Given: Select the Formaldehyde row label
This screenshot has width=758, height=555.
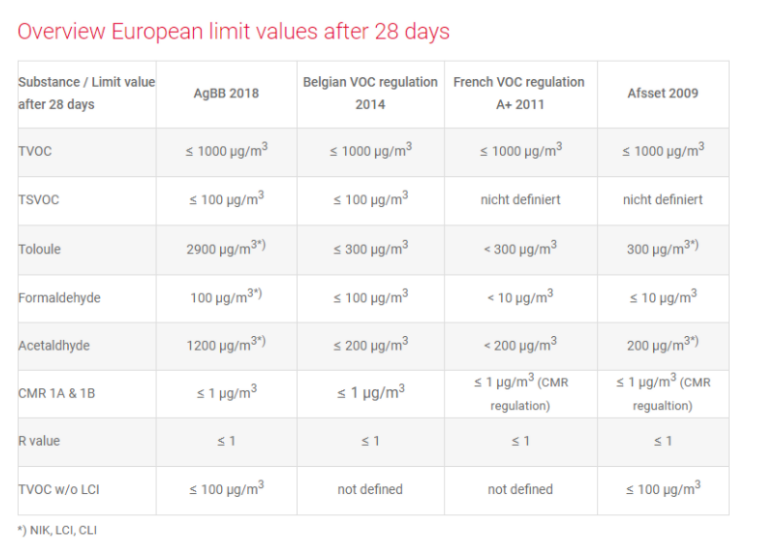Looking at the screenshot, I should [59, 298].
